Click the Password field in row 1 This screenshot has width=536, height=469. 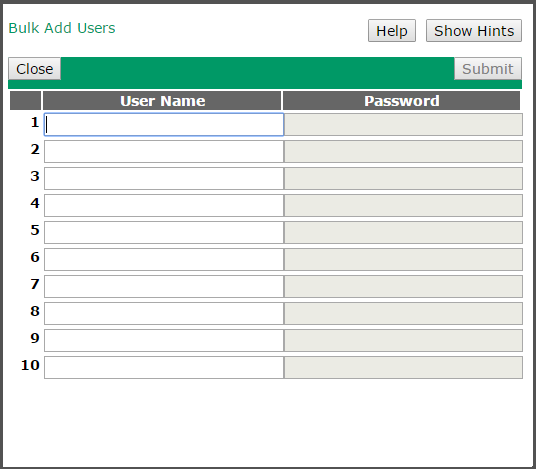(403, 124)
